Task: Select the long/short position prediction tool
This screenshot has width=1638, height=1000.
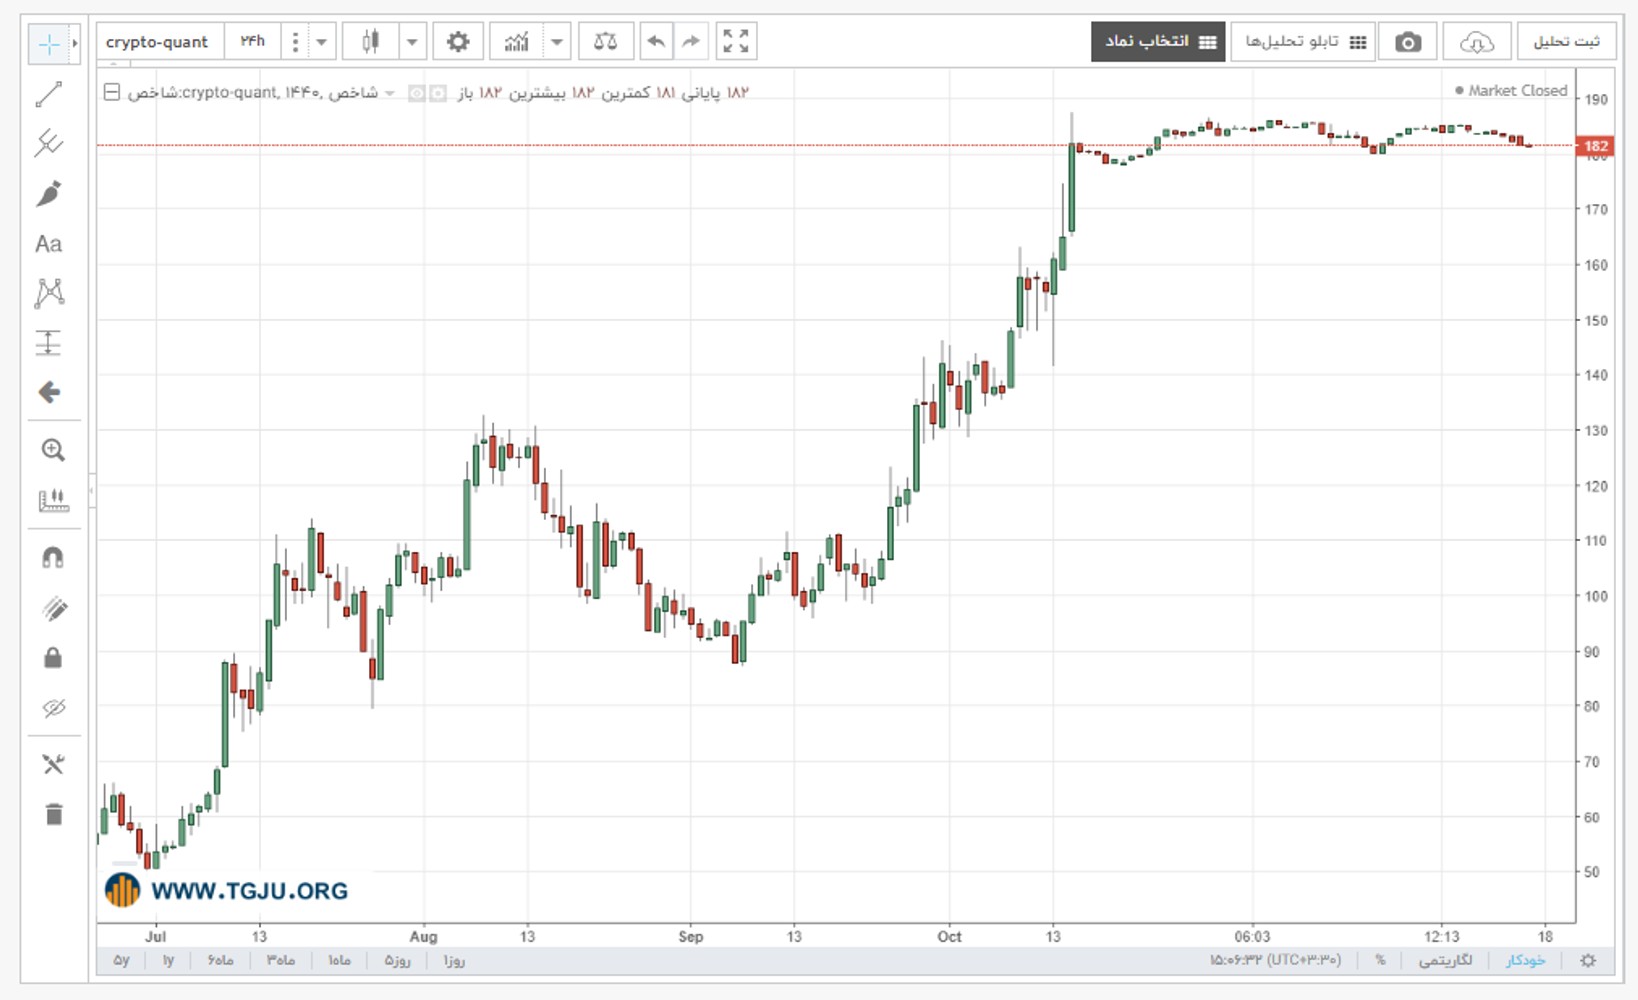Action: [x=49, y=343]
